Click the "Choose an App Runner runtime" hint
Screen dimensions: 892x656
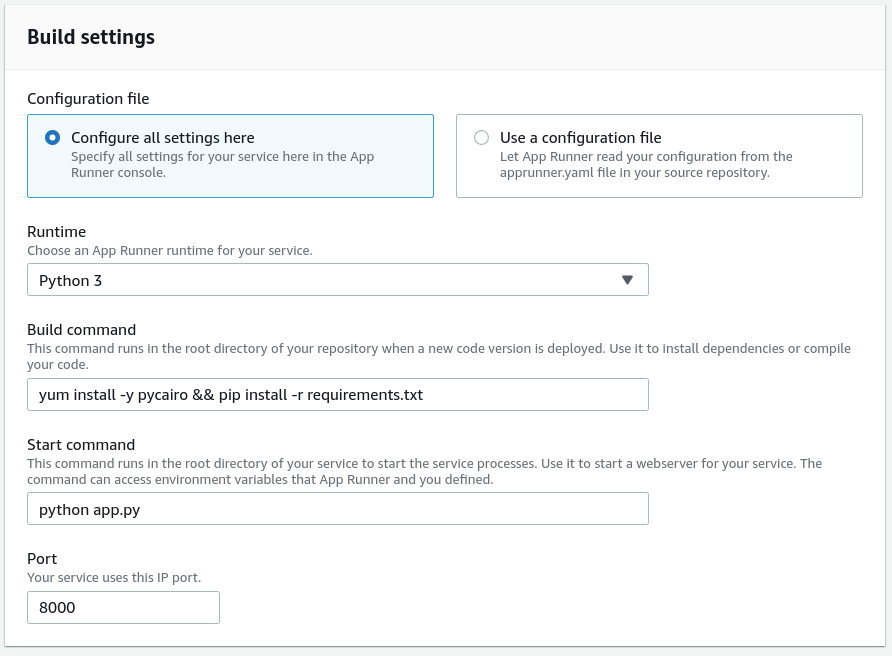coord(169,250)
